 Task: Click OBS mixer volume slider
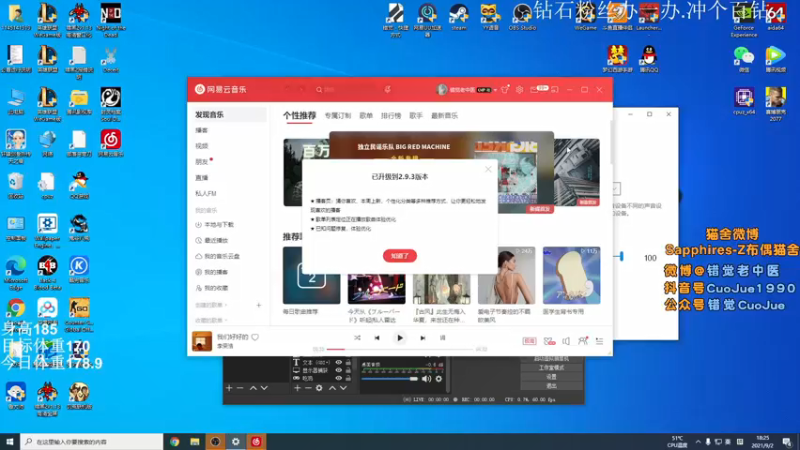coord(390,379)
